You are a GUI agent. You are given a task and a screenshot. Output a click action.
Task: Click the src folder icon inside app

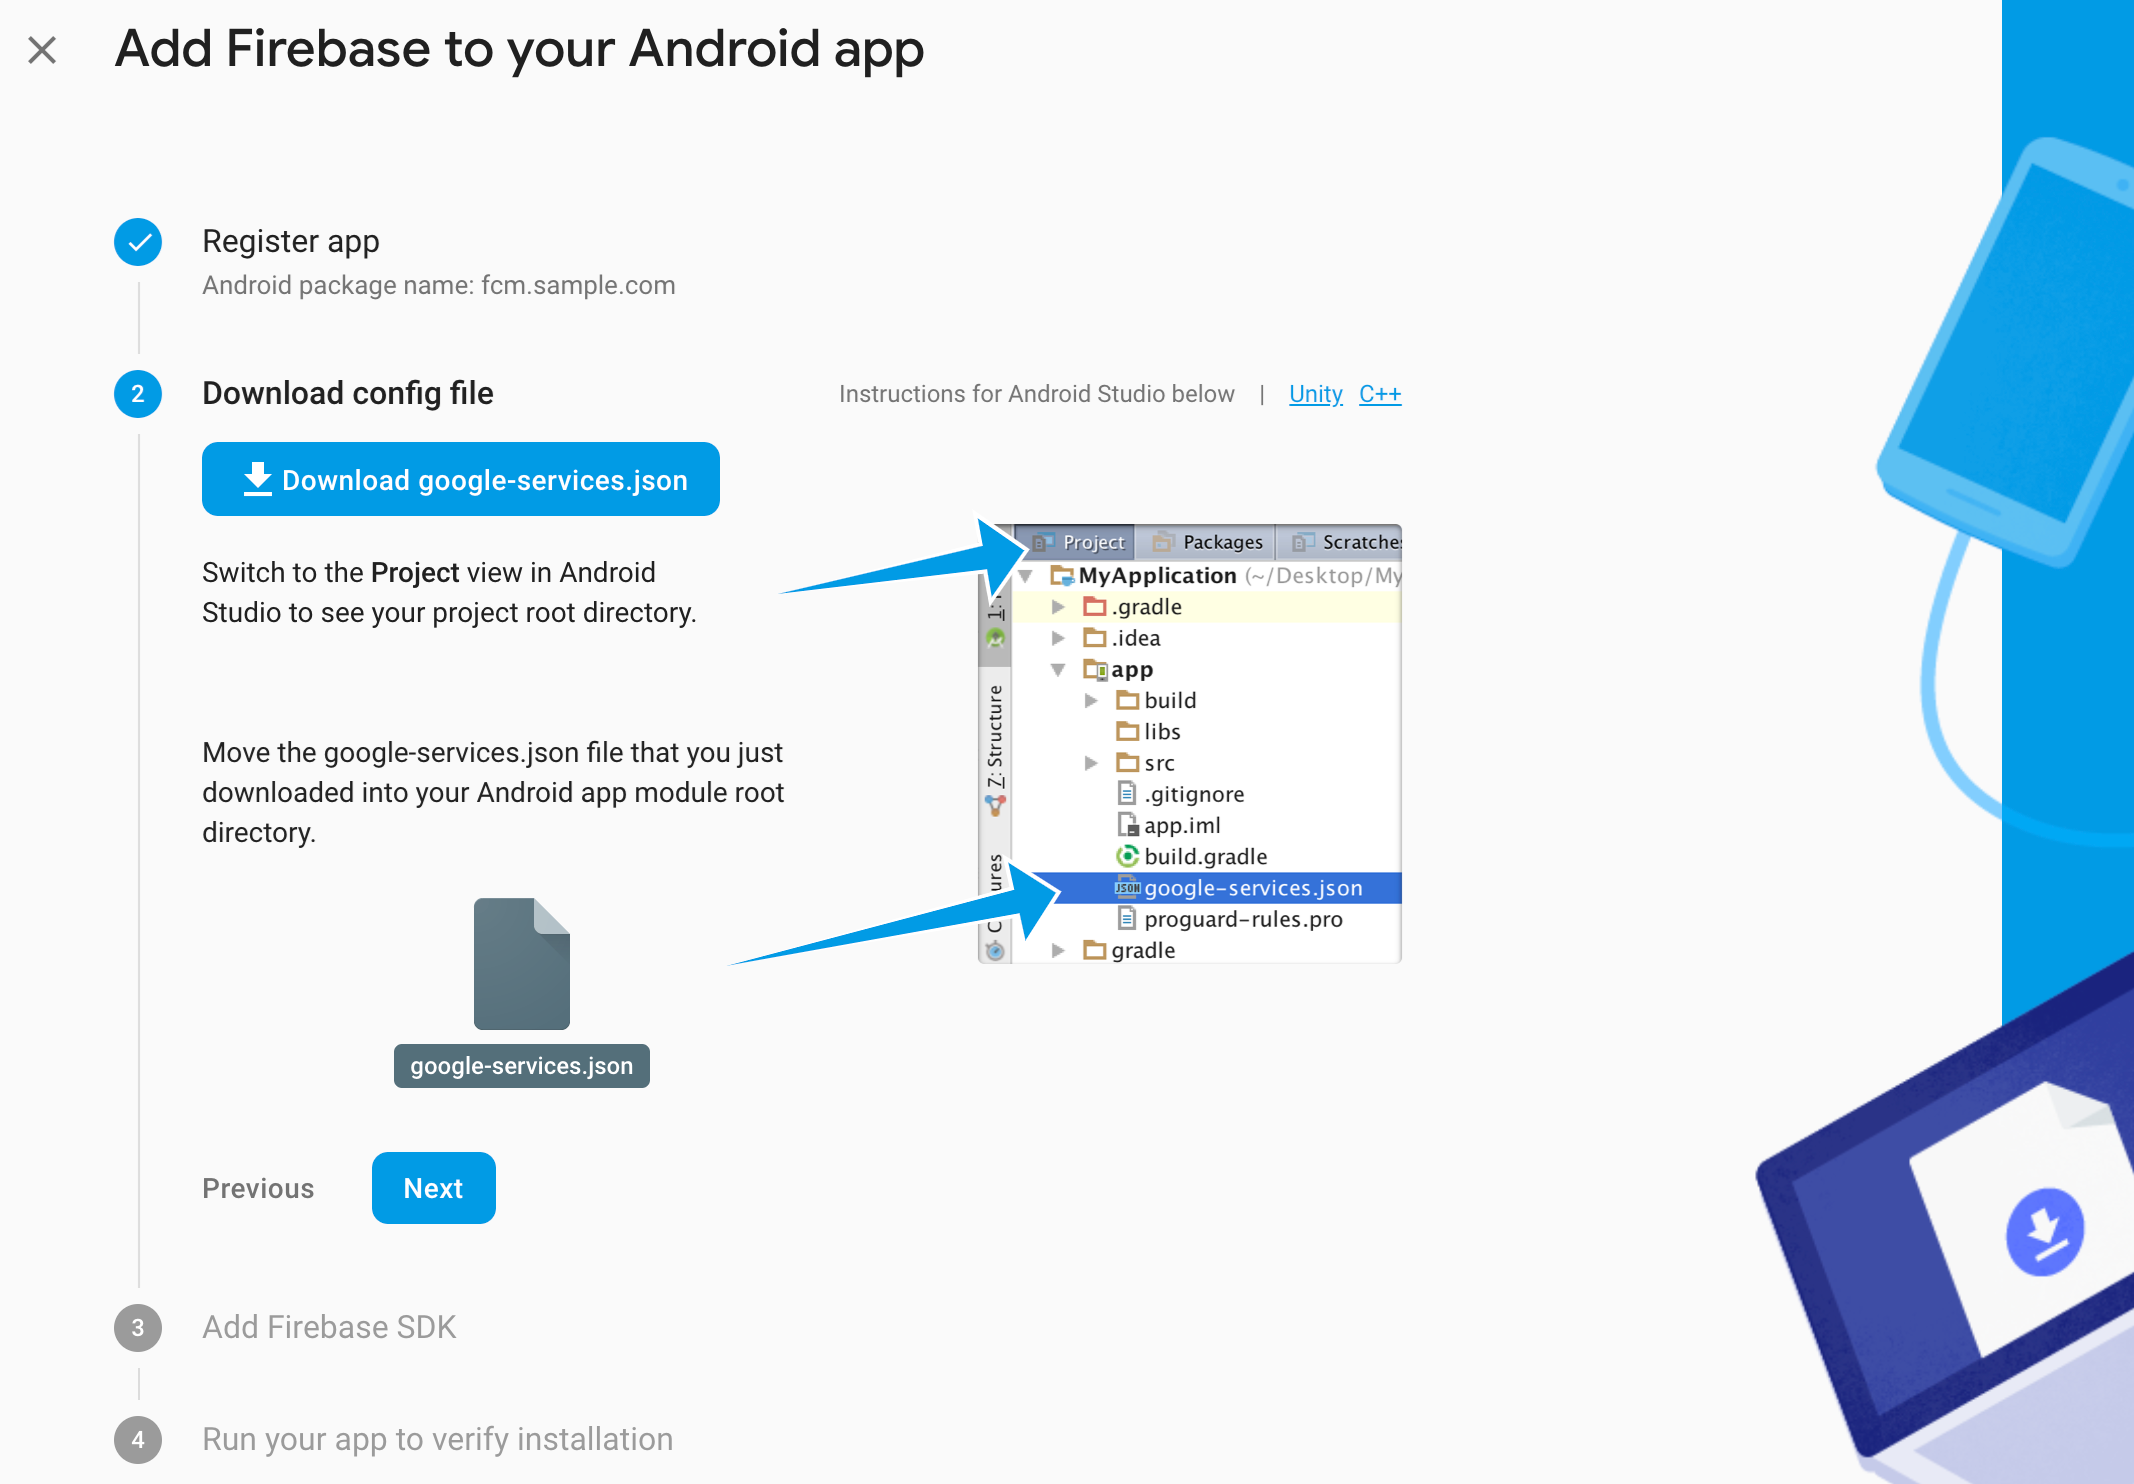click(1127, 762)
